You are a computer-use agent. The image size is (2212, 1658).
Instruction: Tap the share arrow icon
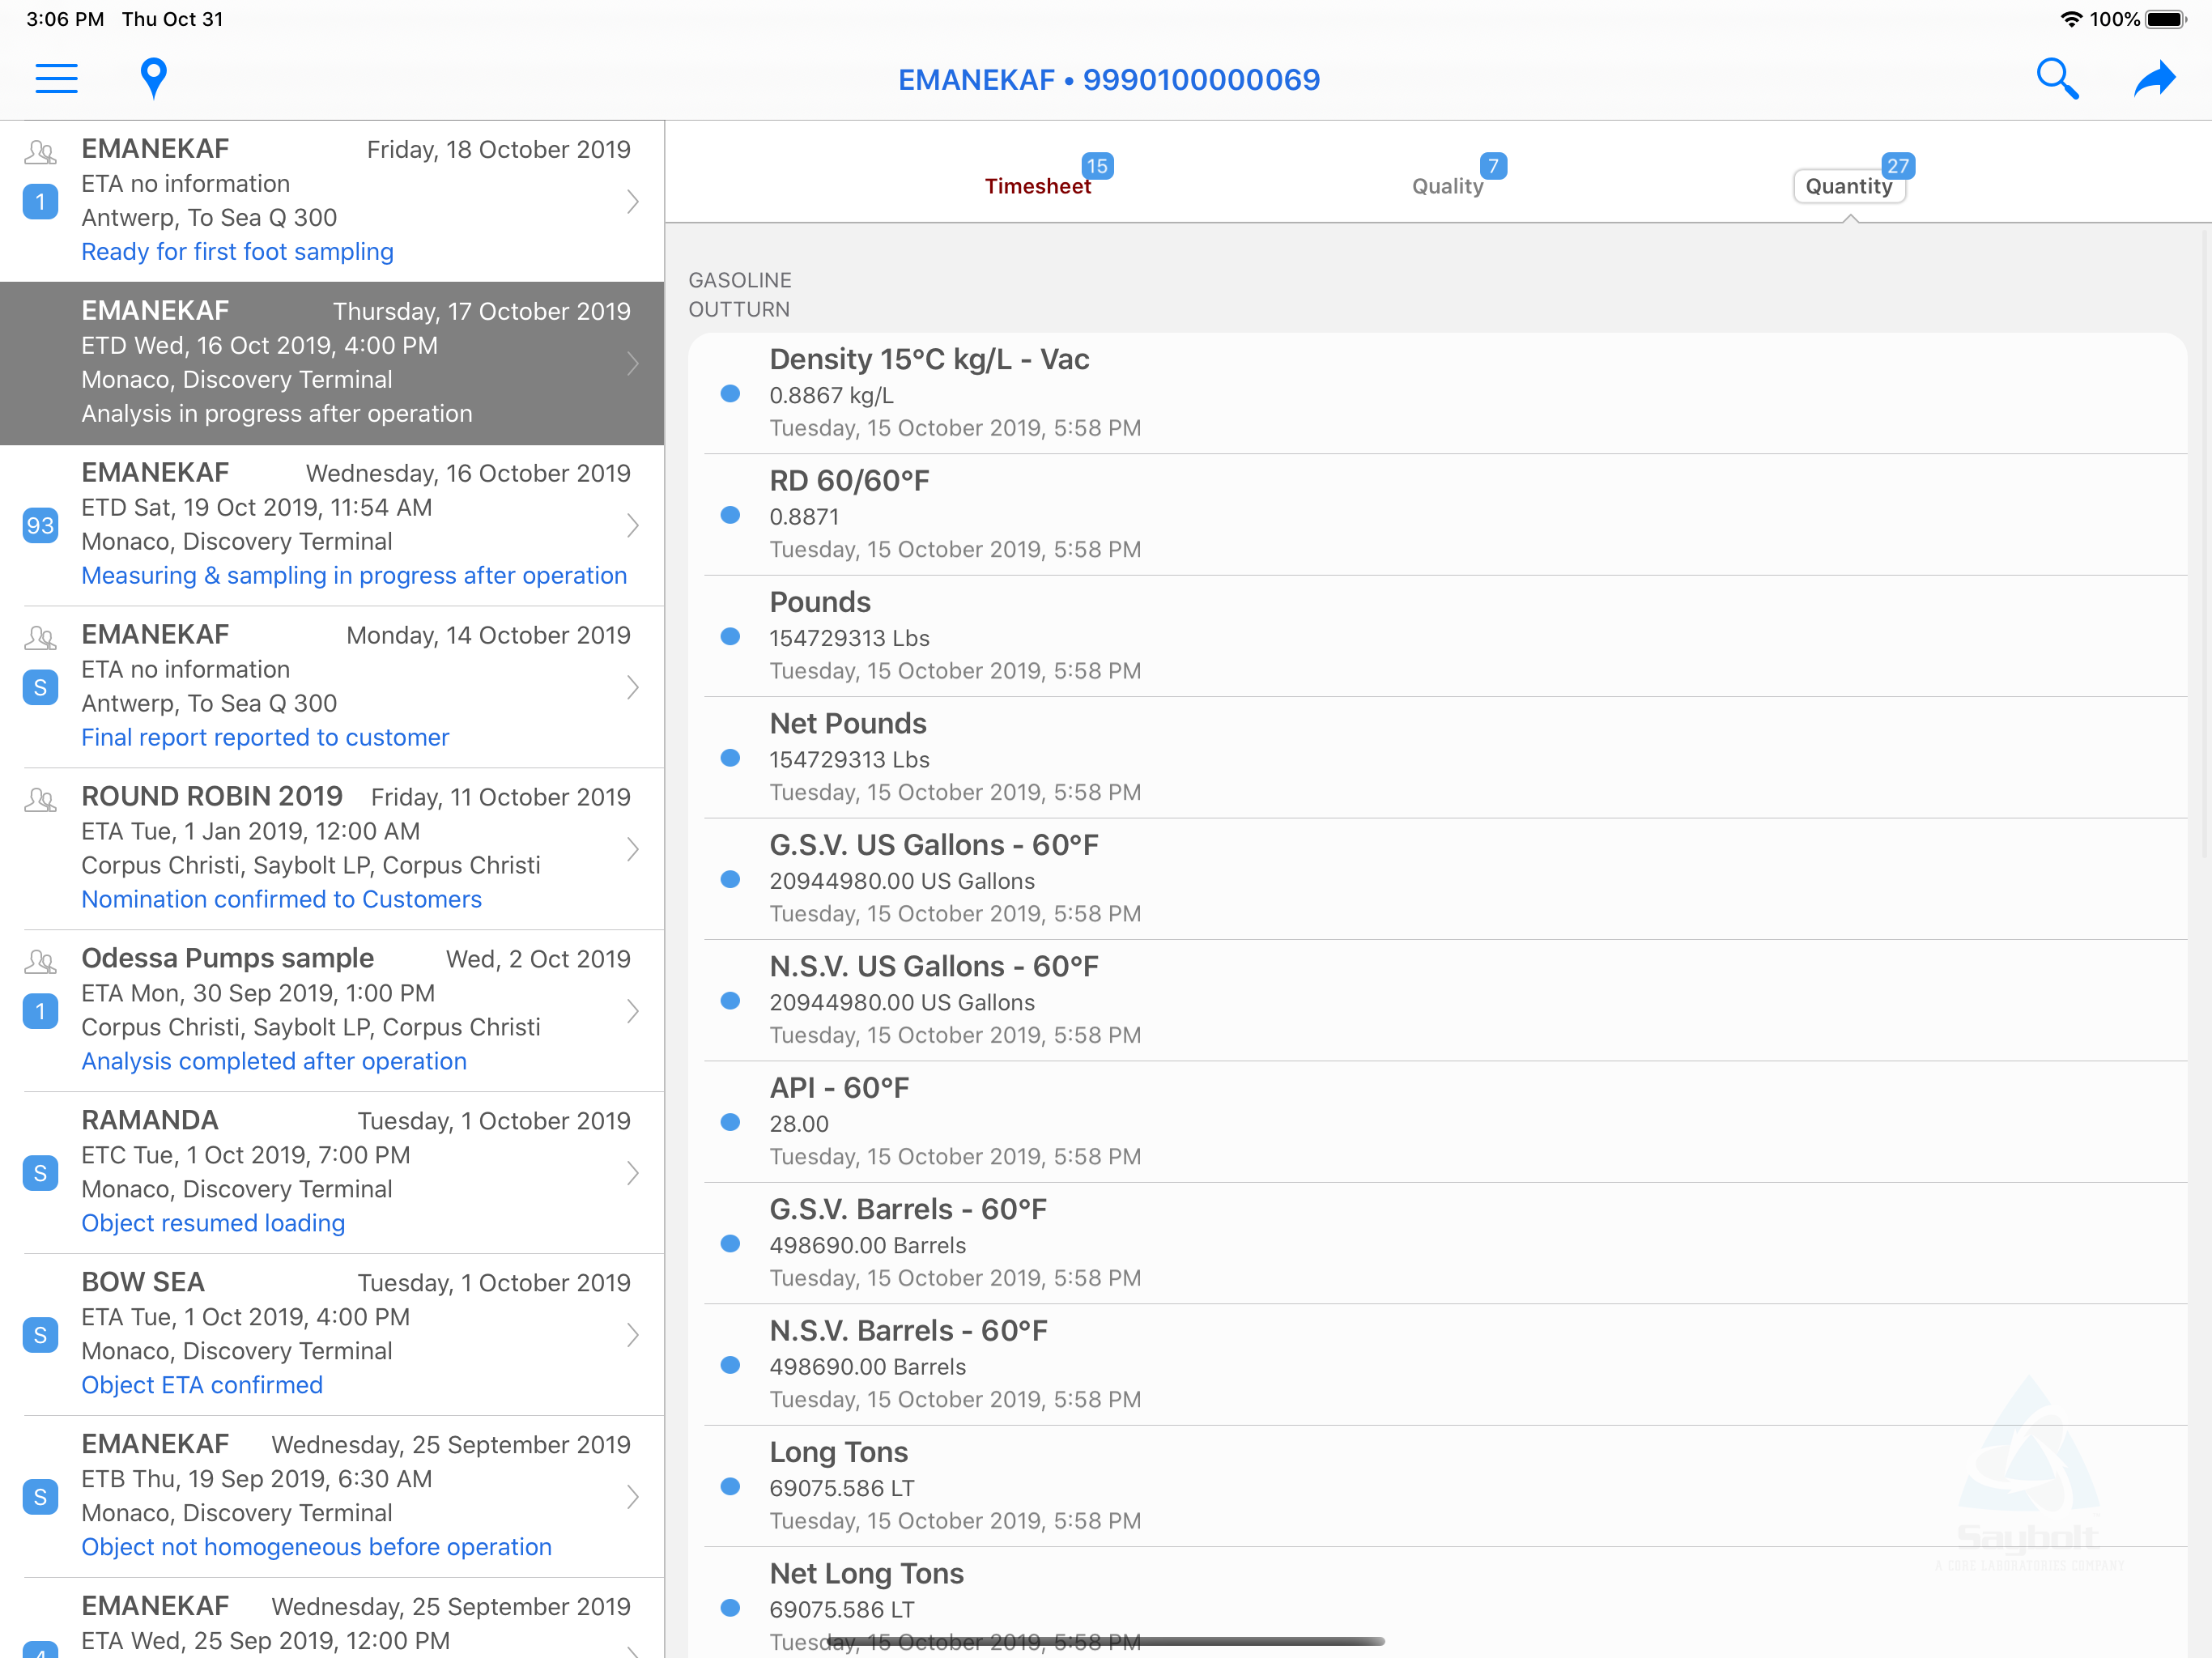tap(2154, 79)
